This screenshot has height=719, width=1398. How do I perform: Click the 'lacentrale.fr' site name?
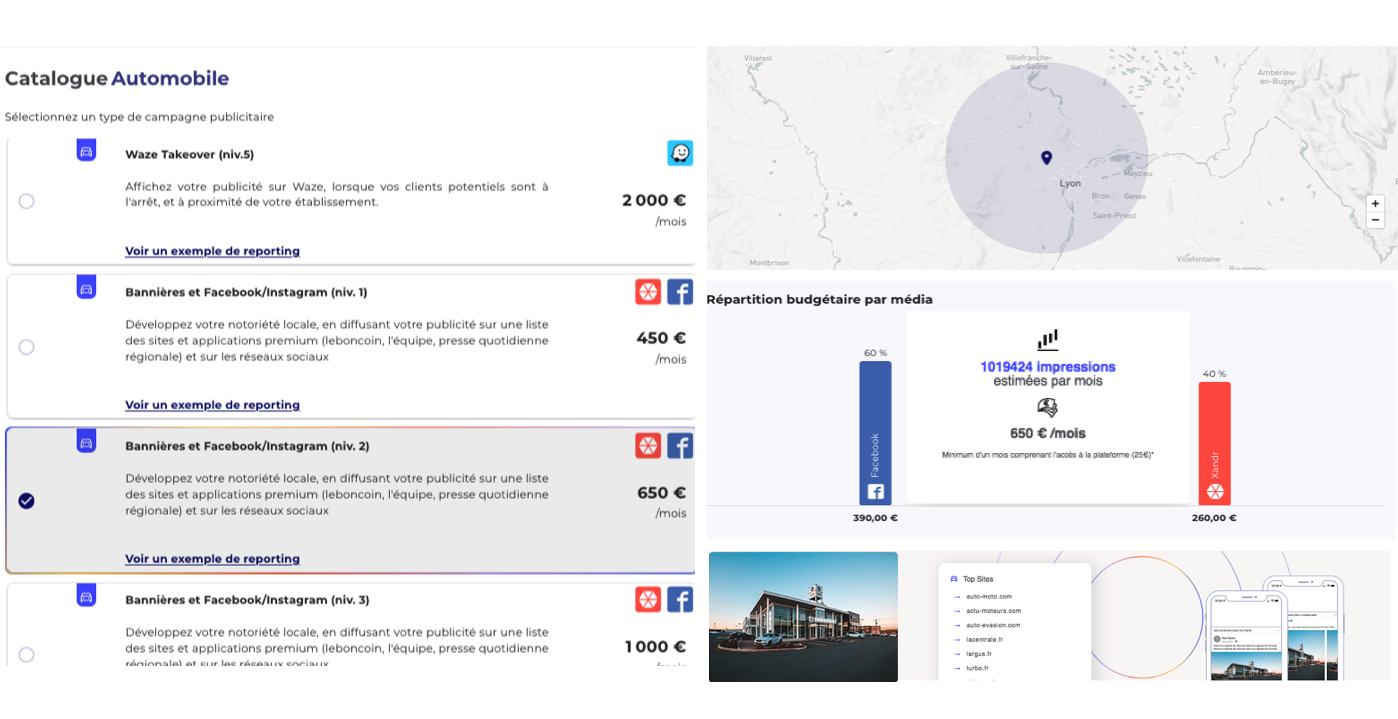[984, 639]
